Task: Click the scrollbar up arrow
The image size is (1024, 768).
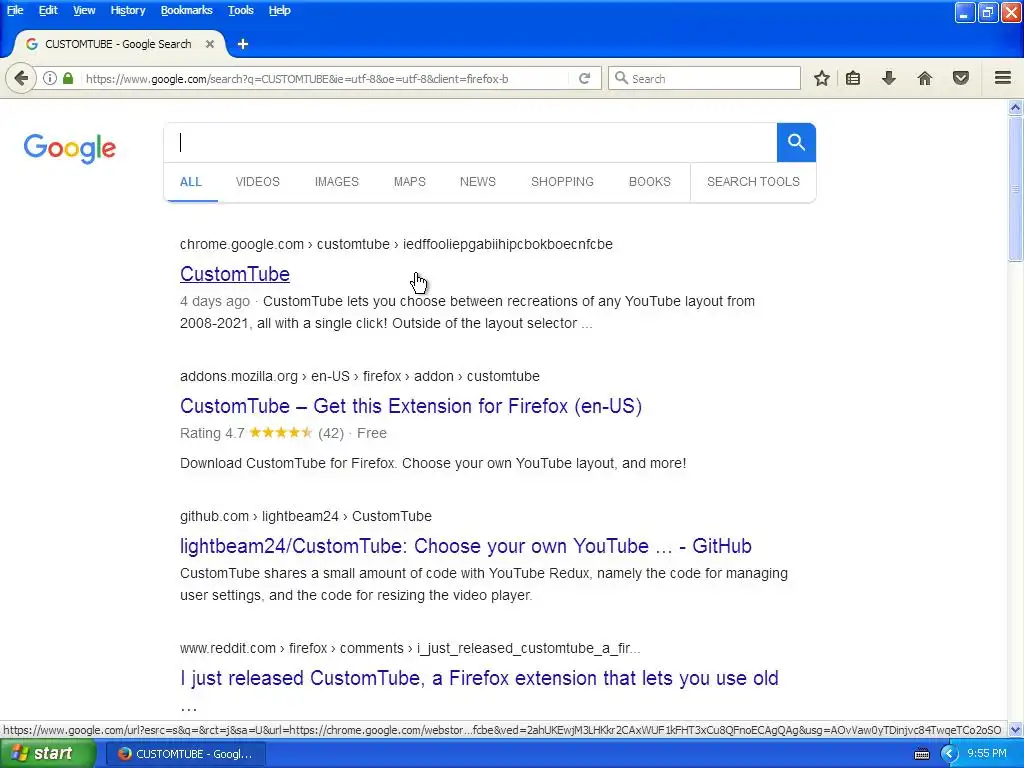Action: (1015, 108)
